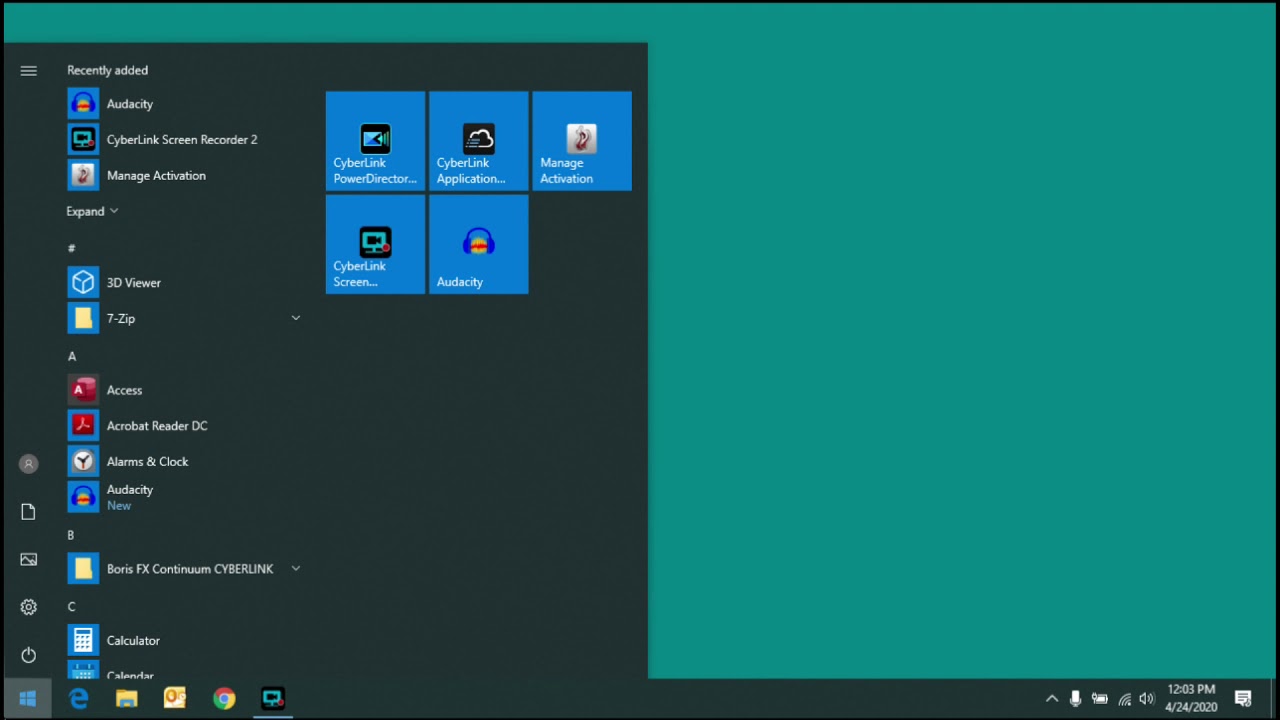Open the network Wi-Fi tray icon
This screenshot has height=720, width=1280.
1124,699
